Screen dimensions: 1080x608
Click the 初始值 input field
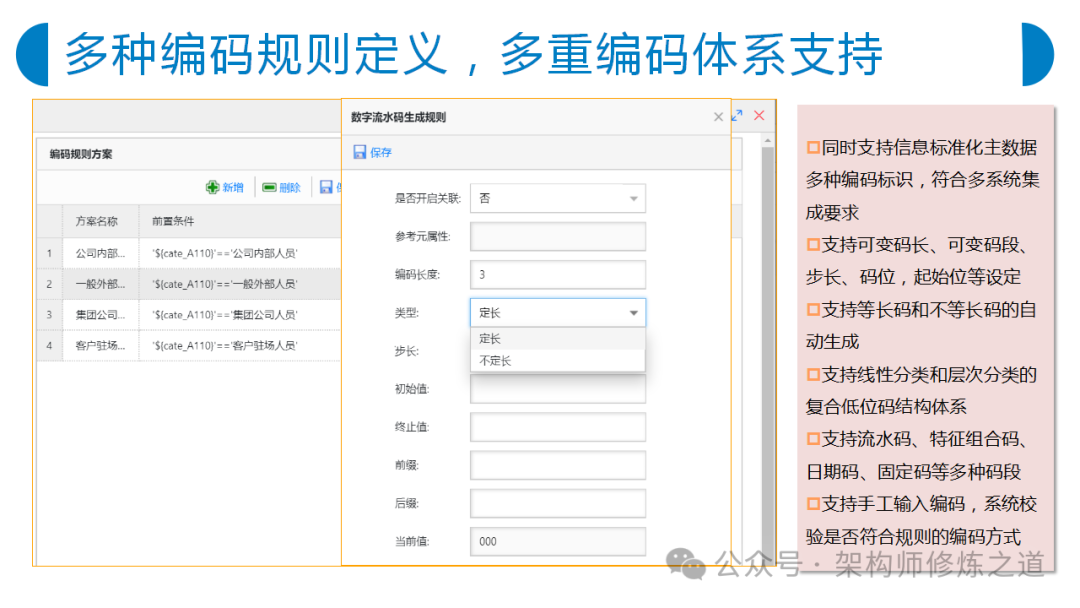[x=558, y=389]
